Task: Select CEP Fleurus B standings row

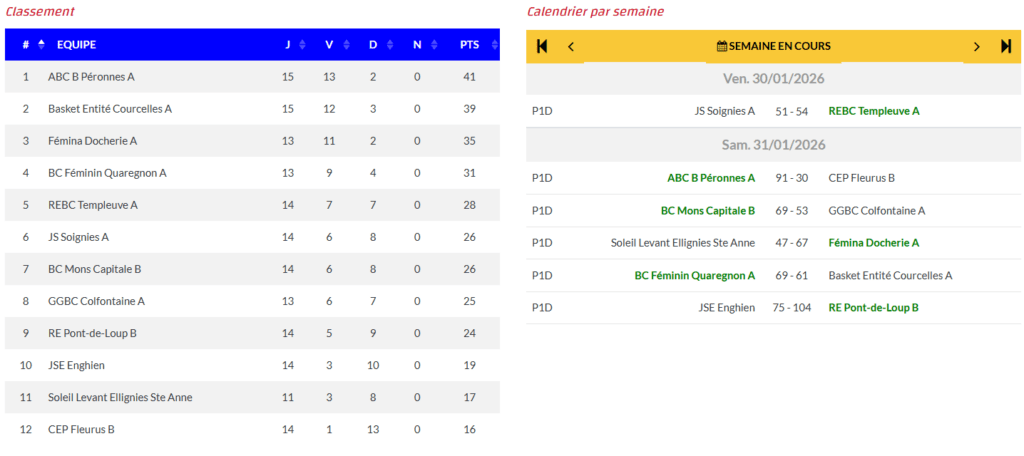Action: (x=81, y=429)
